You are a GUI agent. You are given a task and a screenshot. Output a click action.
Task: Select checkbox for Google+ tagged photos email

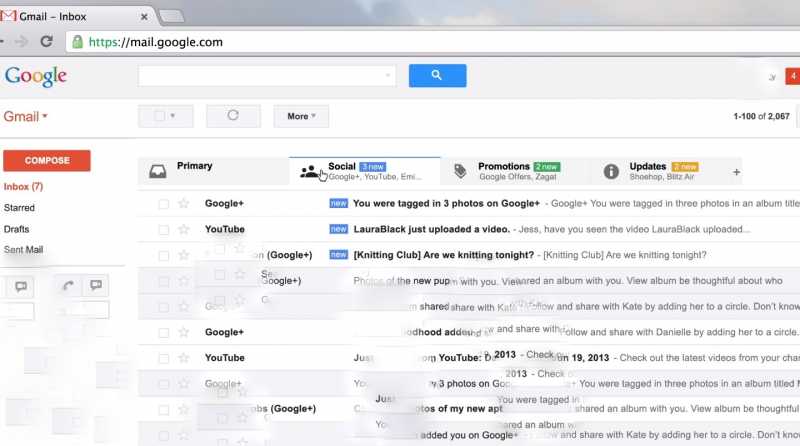(x=163, y=204)
